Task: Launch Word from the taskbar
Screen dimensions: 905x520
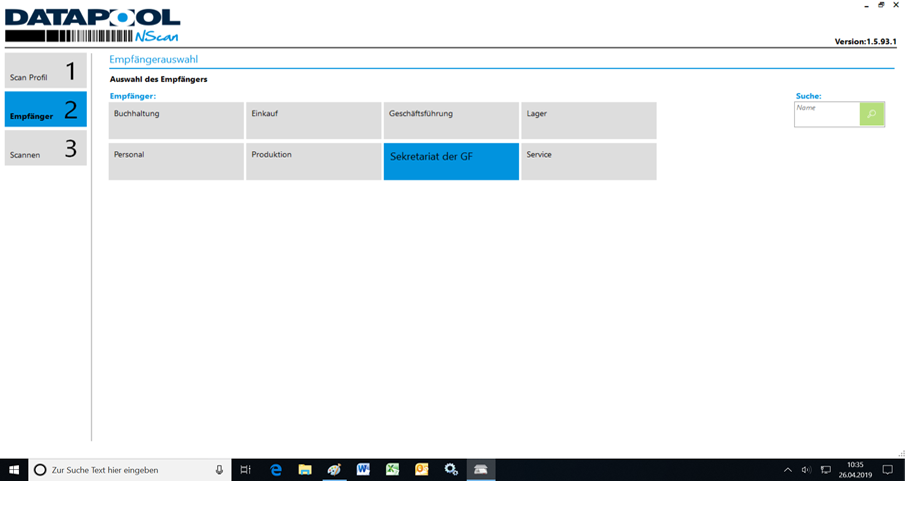Action: tap(363, 470)
